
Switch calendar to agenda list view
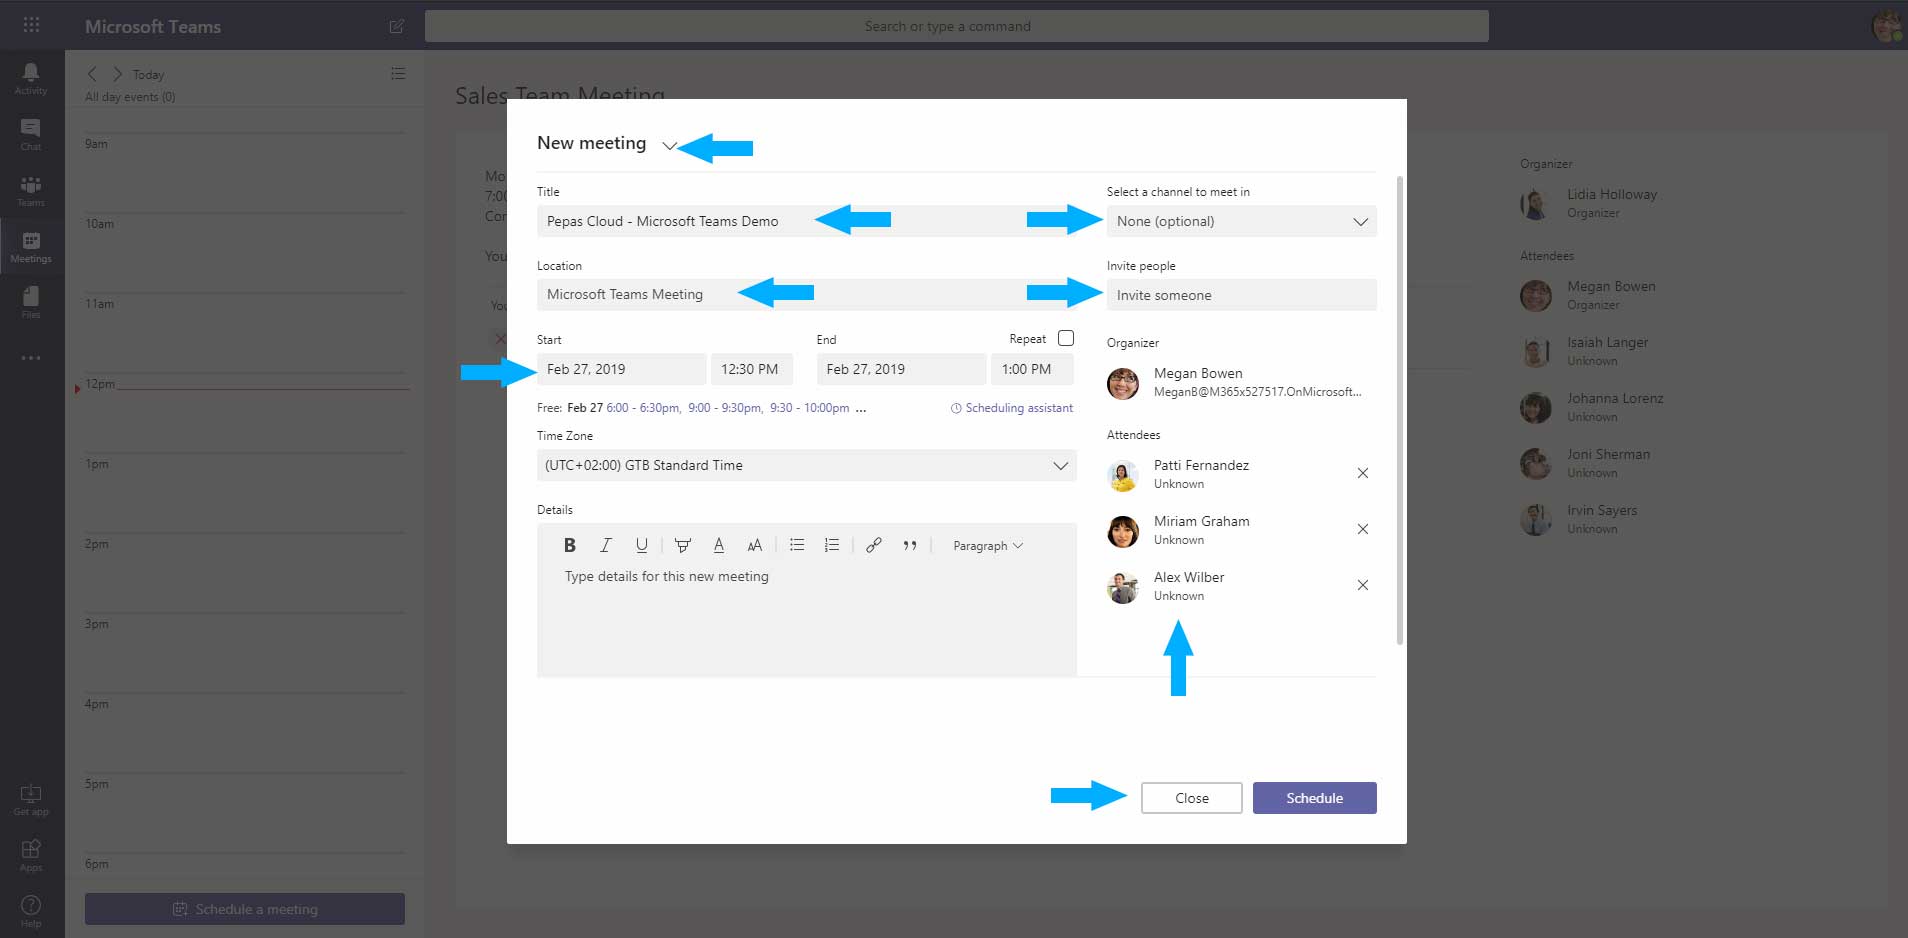[x=398, y=73]
